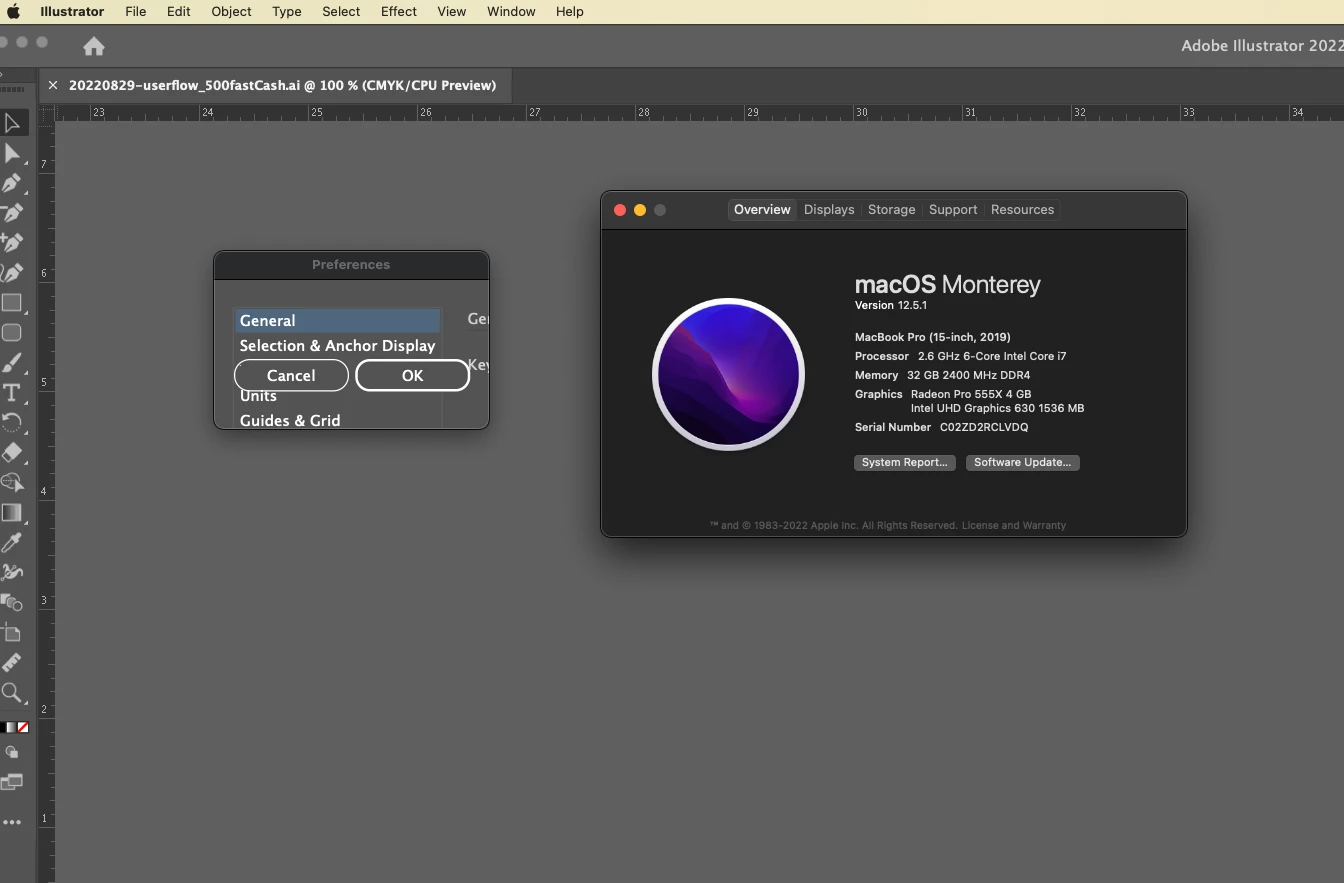
Task: Open the Object menu
Action: (231, 11)
